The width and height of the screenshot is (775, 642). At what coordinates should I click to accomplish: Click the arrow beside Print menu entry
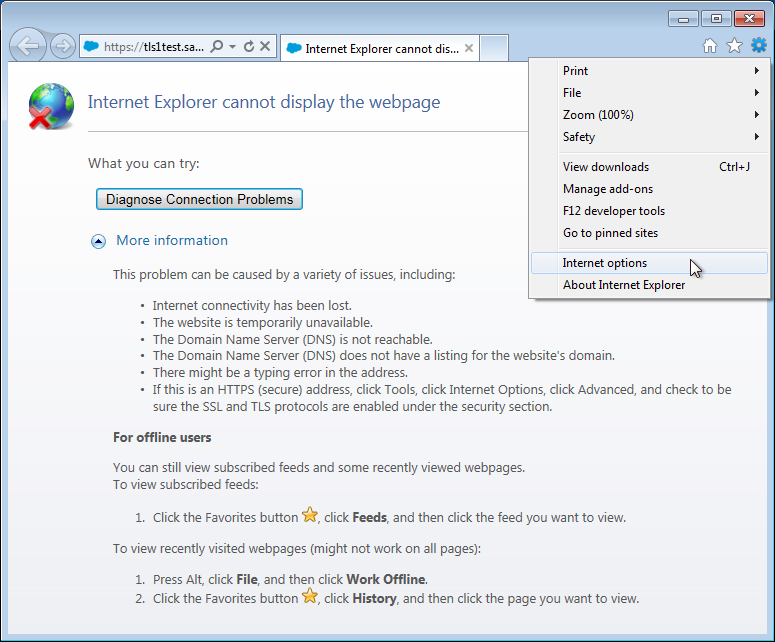pos(757,71)
